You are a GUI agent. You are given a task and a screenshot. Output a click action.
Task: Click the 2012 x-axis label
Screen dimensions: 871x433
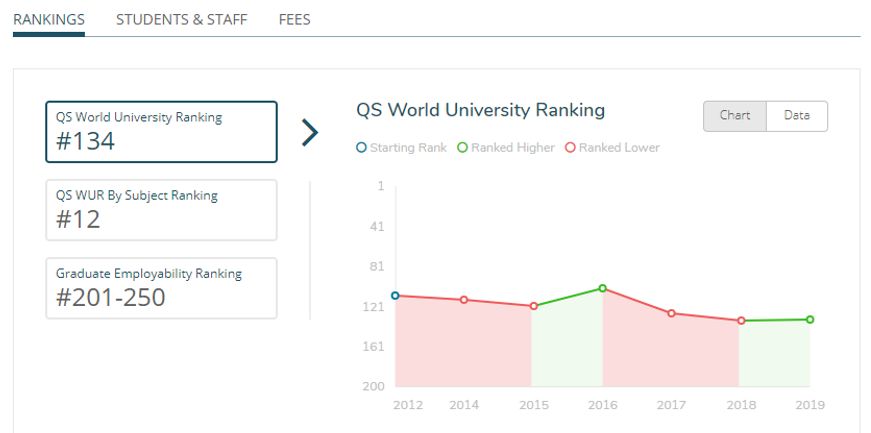pyautogui.click(x=408, y=405)
